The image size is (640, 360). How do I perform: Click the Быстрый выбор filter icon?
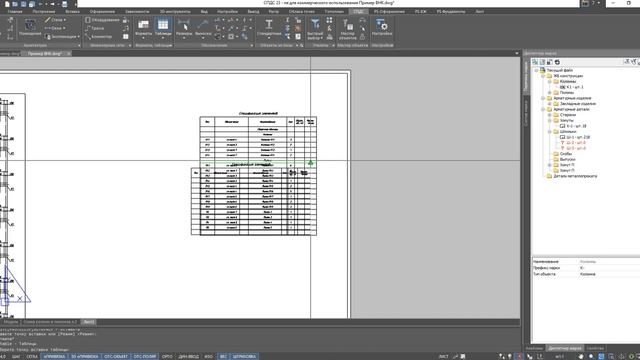click(x=315, y=25)
